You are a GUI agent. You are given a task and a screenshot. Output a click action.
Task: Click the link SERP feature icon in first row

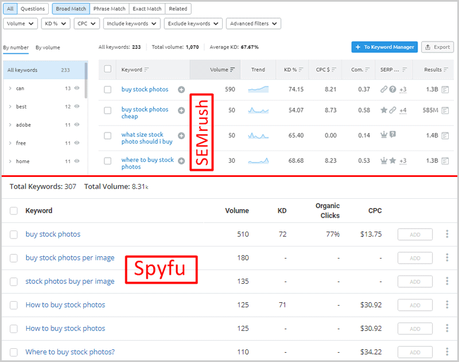[384, 89]
